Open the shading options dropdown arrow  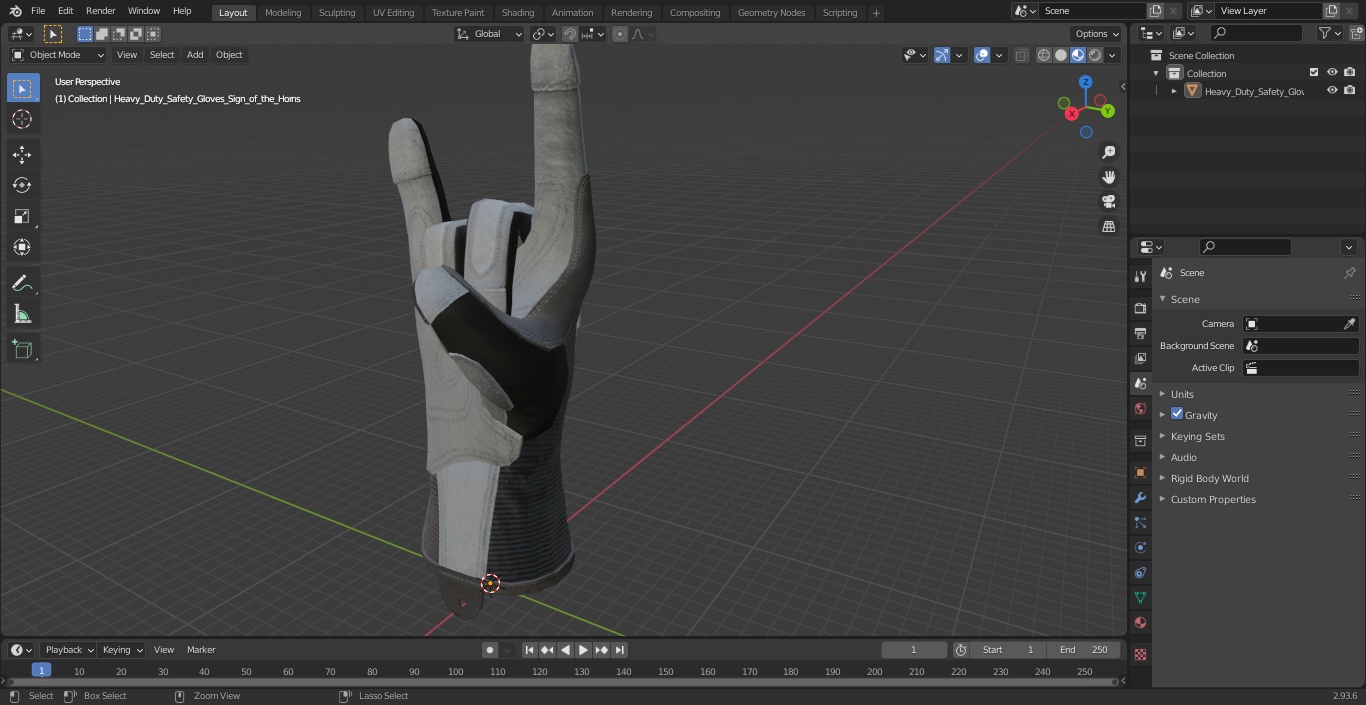pyautogui.click(x=1112, y=55)
